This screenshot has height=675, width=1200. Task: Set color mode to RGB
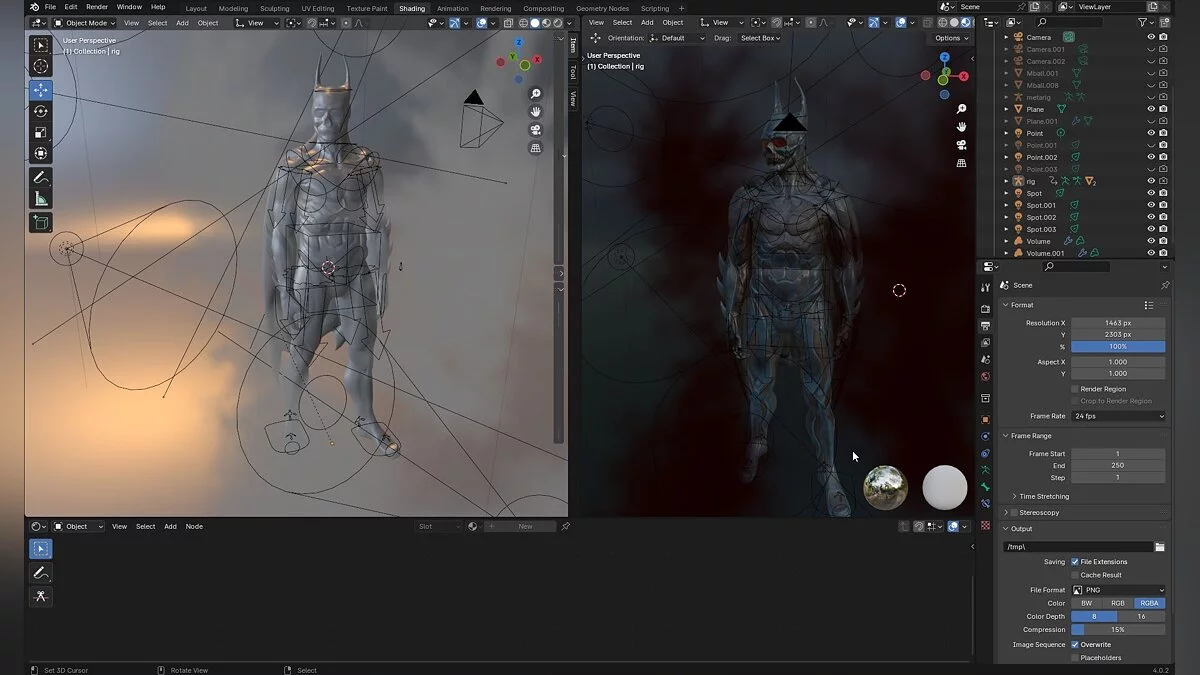pyautogui.click(x=1118, y=603)
